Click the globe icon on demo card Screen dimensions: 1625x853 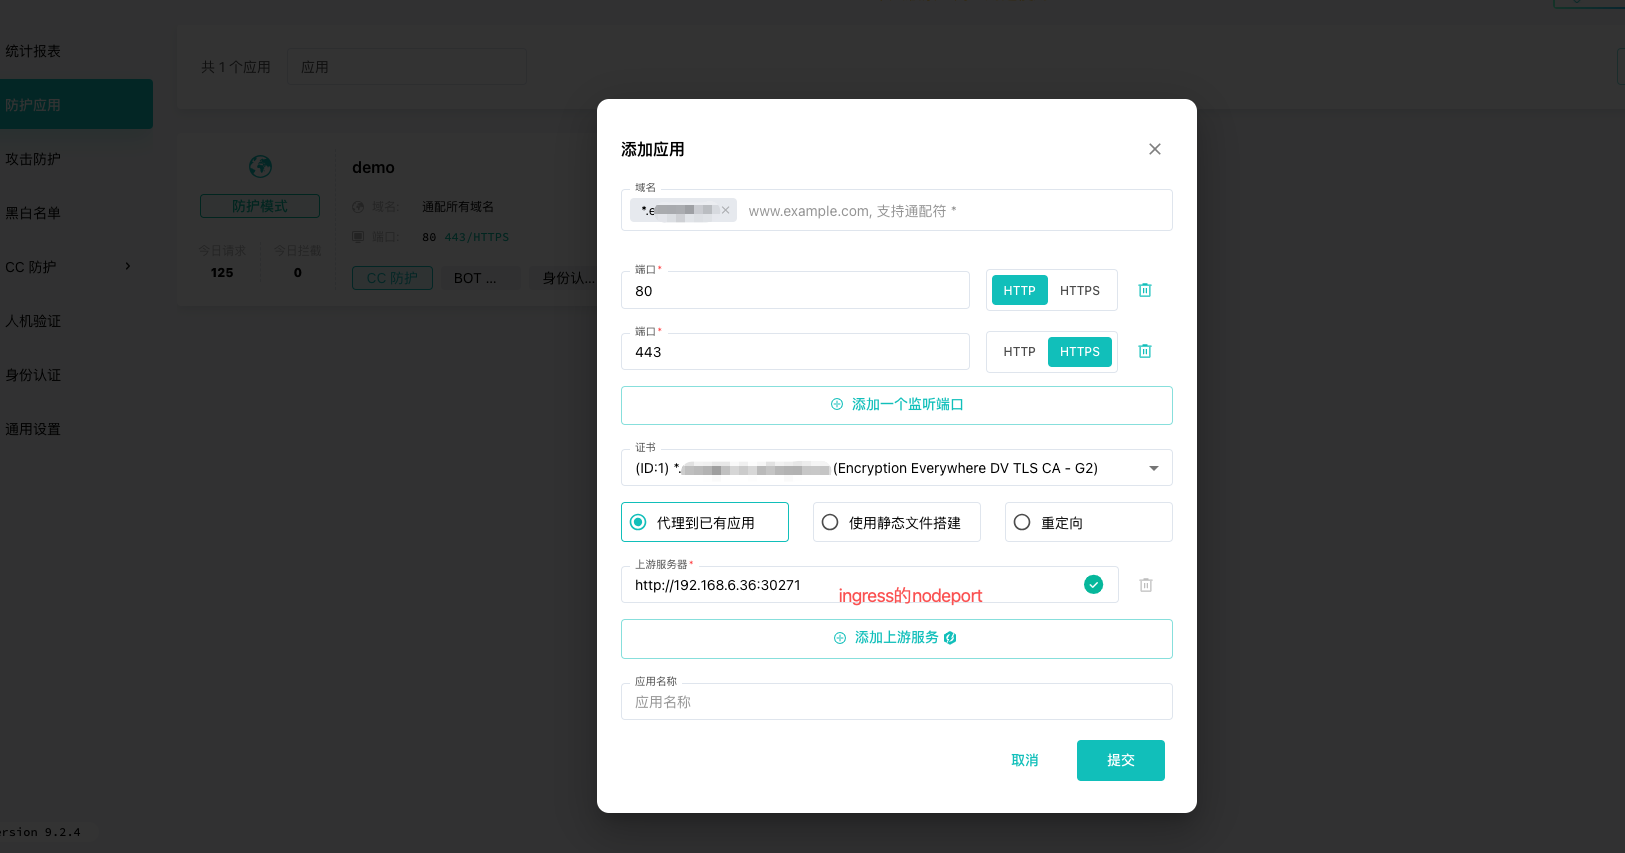pos(260,166)
